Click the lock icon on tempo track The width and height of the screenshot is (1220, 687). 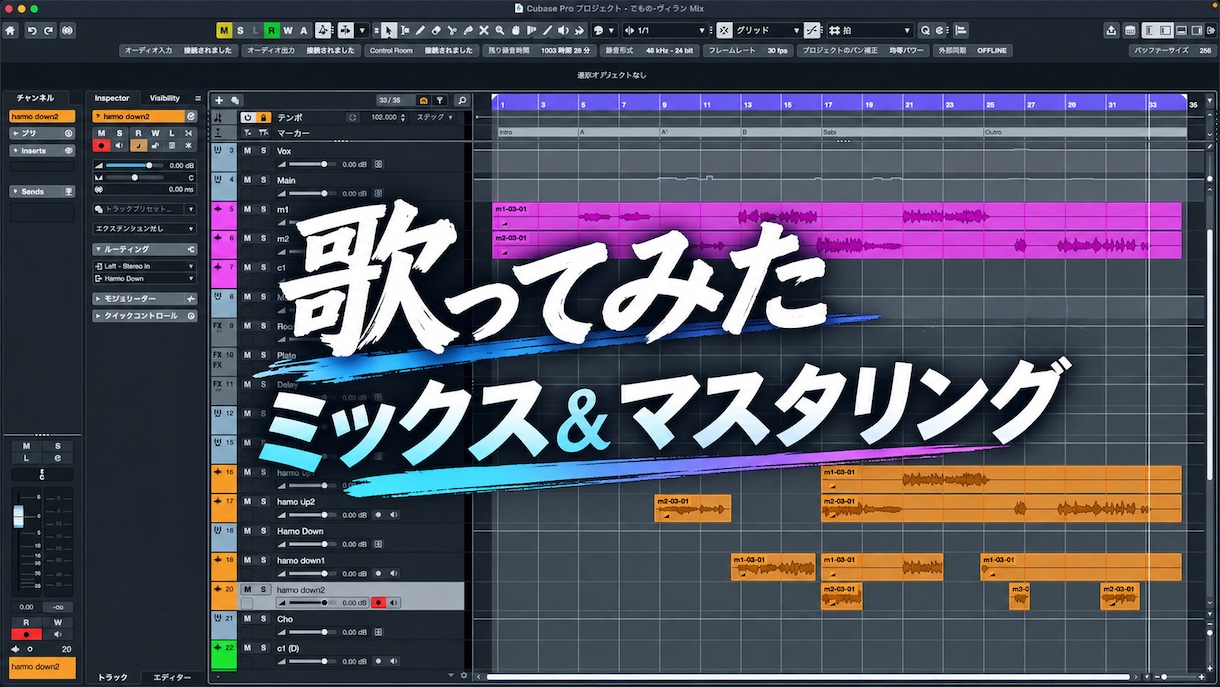(x=264, y=117)
